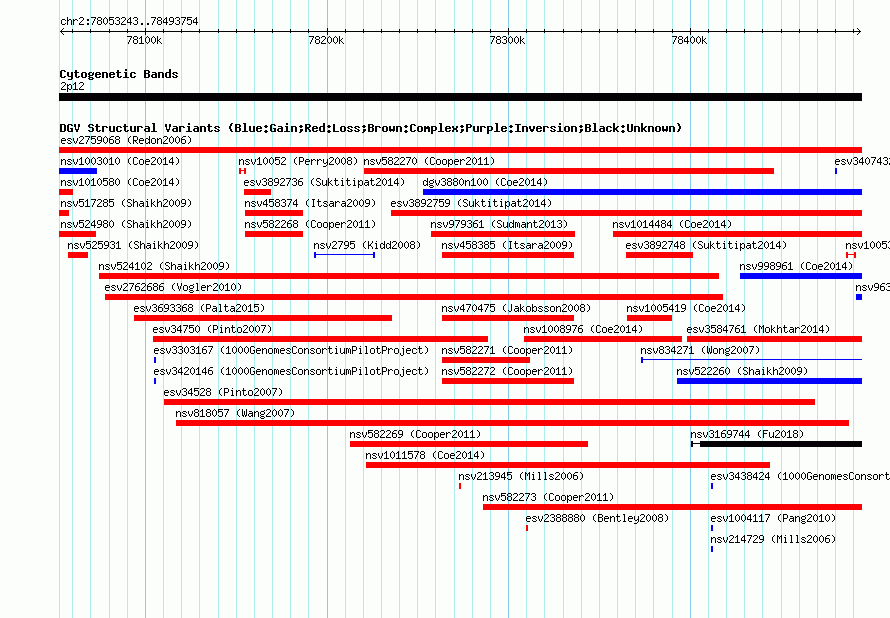Select the nsv979361 (Sudmant2013) label

tap(499, 224)
